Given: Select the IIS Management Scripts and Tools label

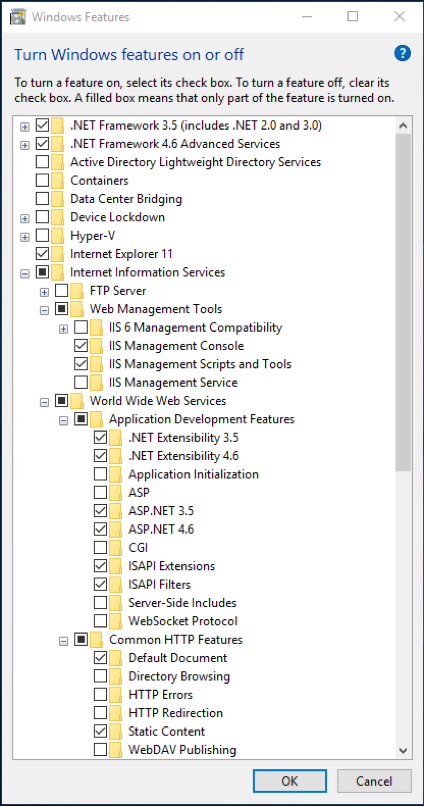Looking at the screenshot, I should click(x=200, y=364).
